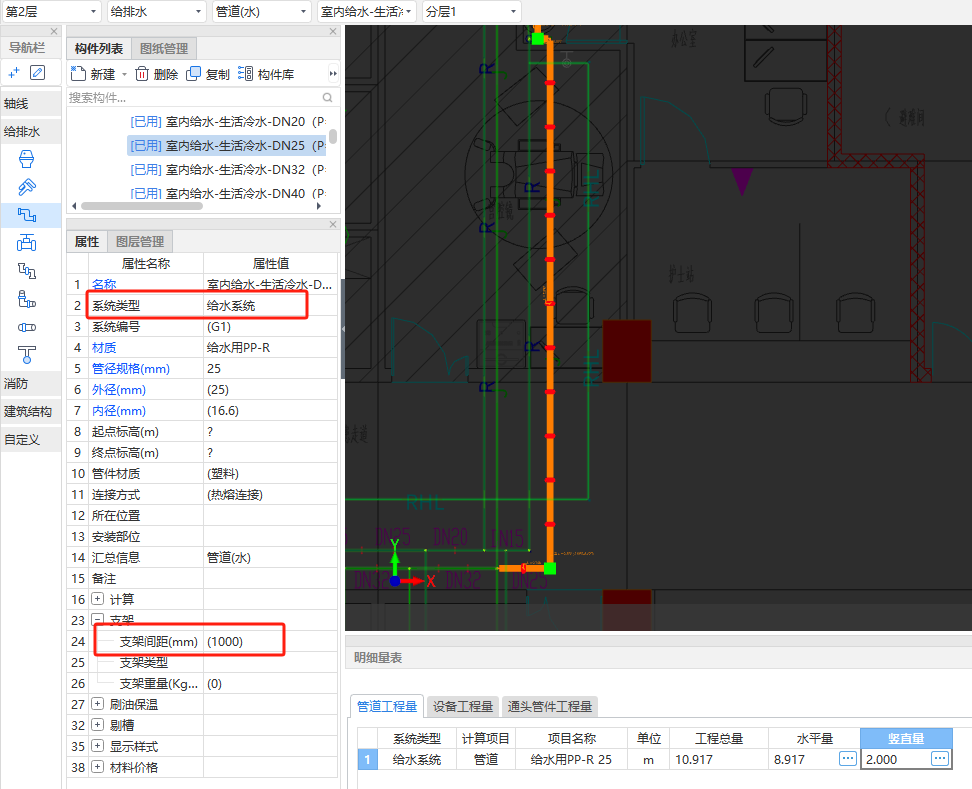
Task: Switch to the 图纸管理 tab
Action: point(164,48)
